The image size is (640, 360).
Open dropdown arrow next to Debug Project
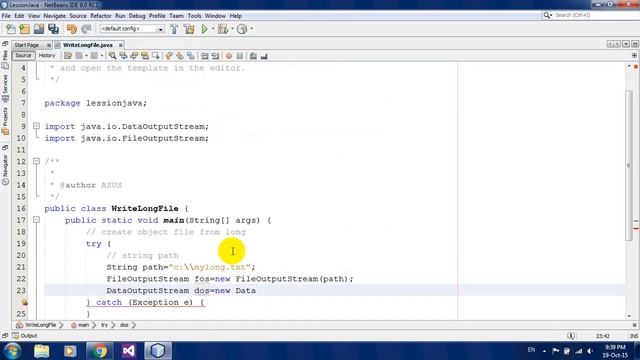pyautogui.click(x=232, y=29)
